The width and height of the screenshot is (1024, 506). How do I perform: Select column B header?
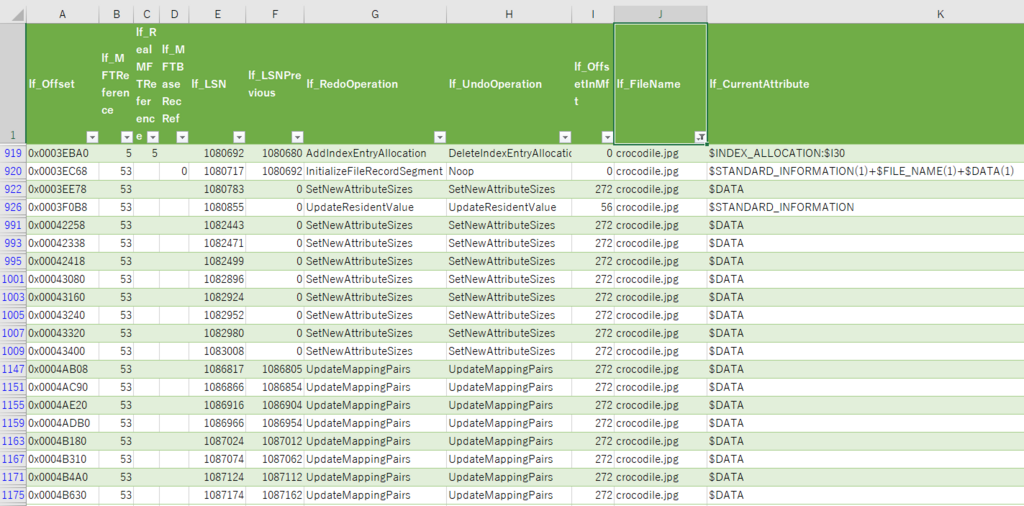[x=116, y=14]
